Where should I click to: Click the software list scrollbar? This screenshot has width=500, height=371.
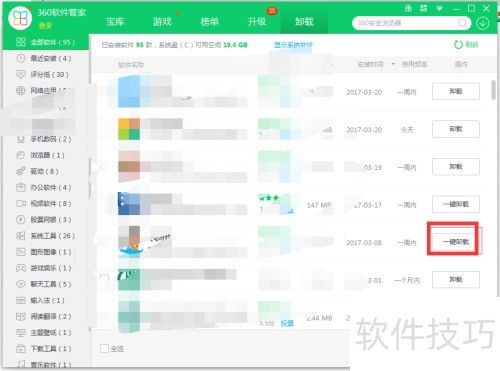(493, 90)
